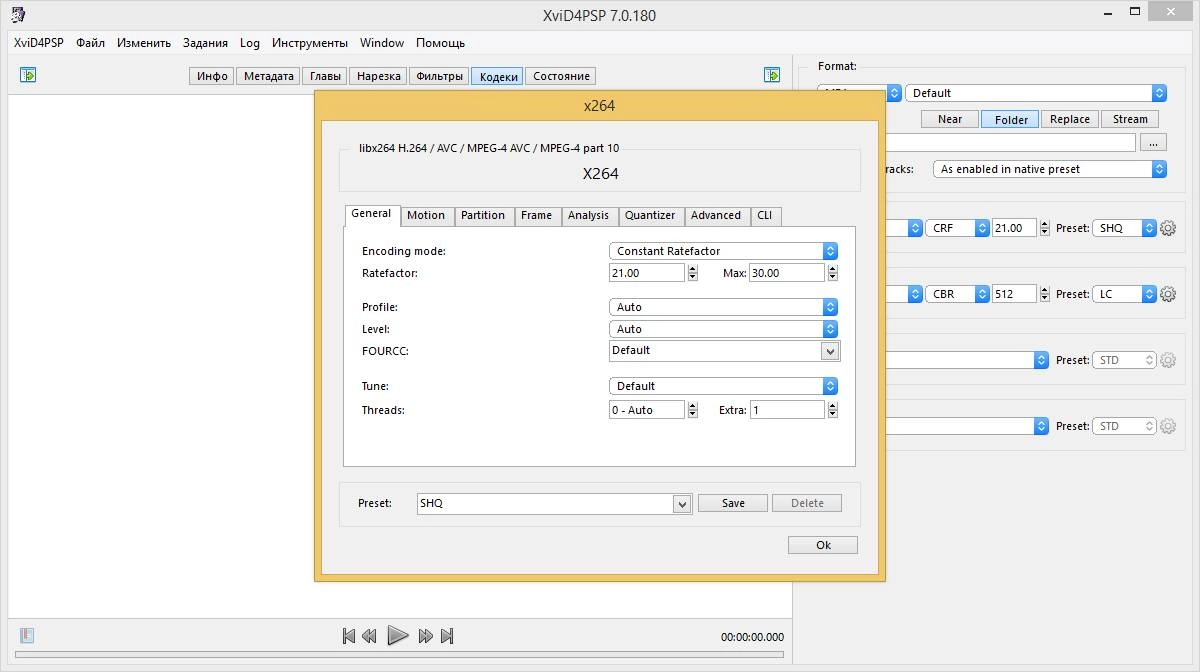
Task: Switch to the Advanced tab
Action: click(x=716, y=215)
